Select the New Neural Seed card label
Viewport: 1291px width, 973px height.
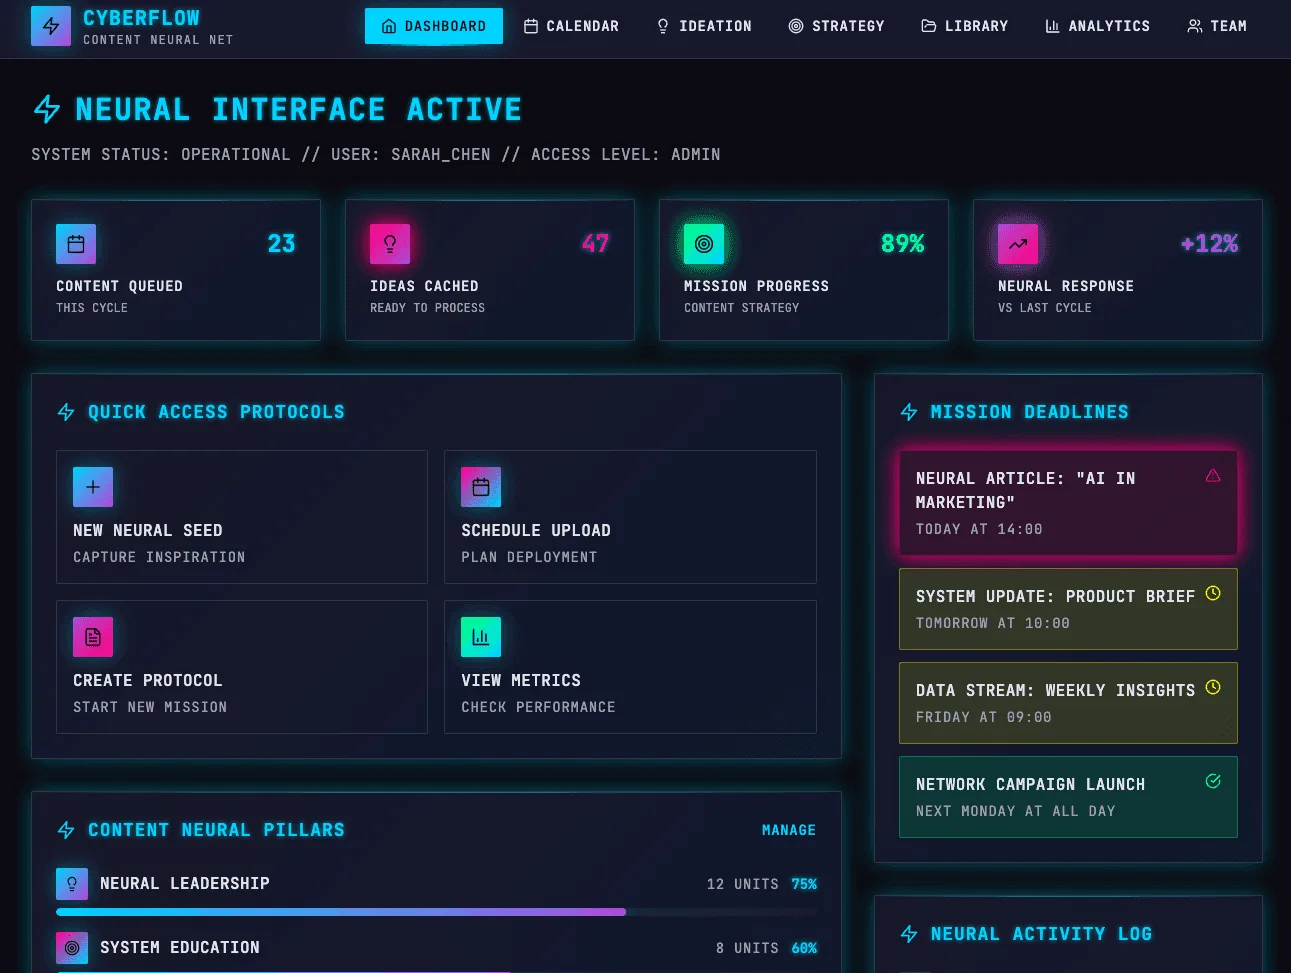click(148, 530)
